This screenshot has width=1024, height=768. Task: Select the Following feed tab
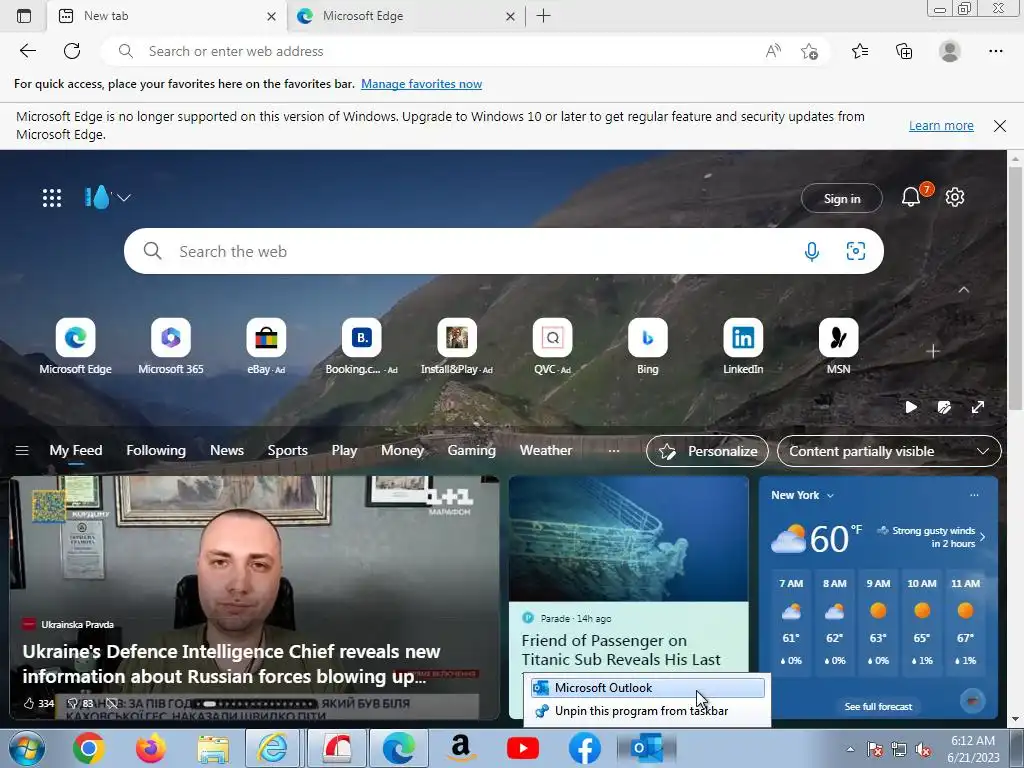point(155,451)
